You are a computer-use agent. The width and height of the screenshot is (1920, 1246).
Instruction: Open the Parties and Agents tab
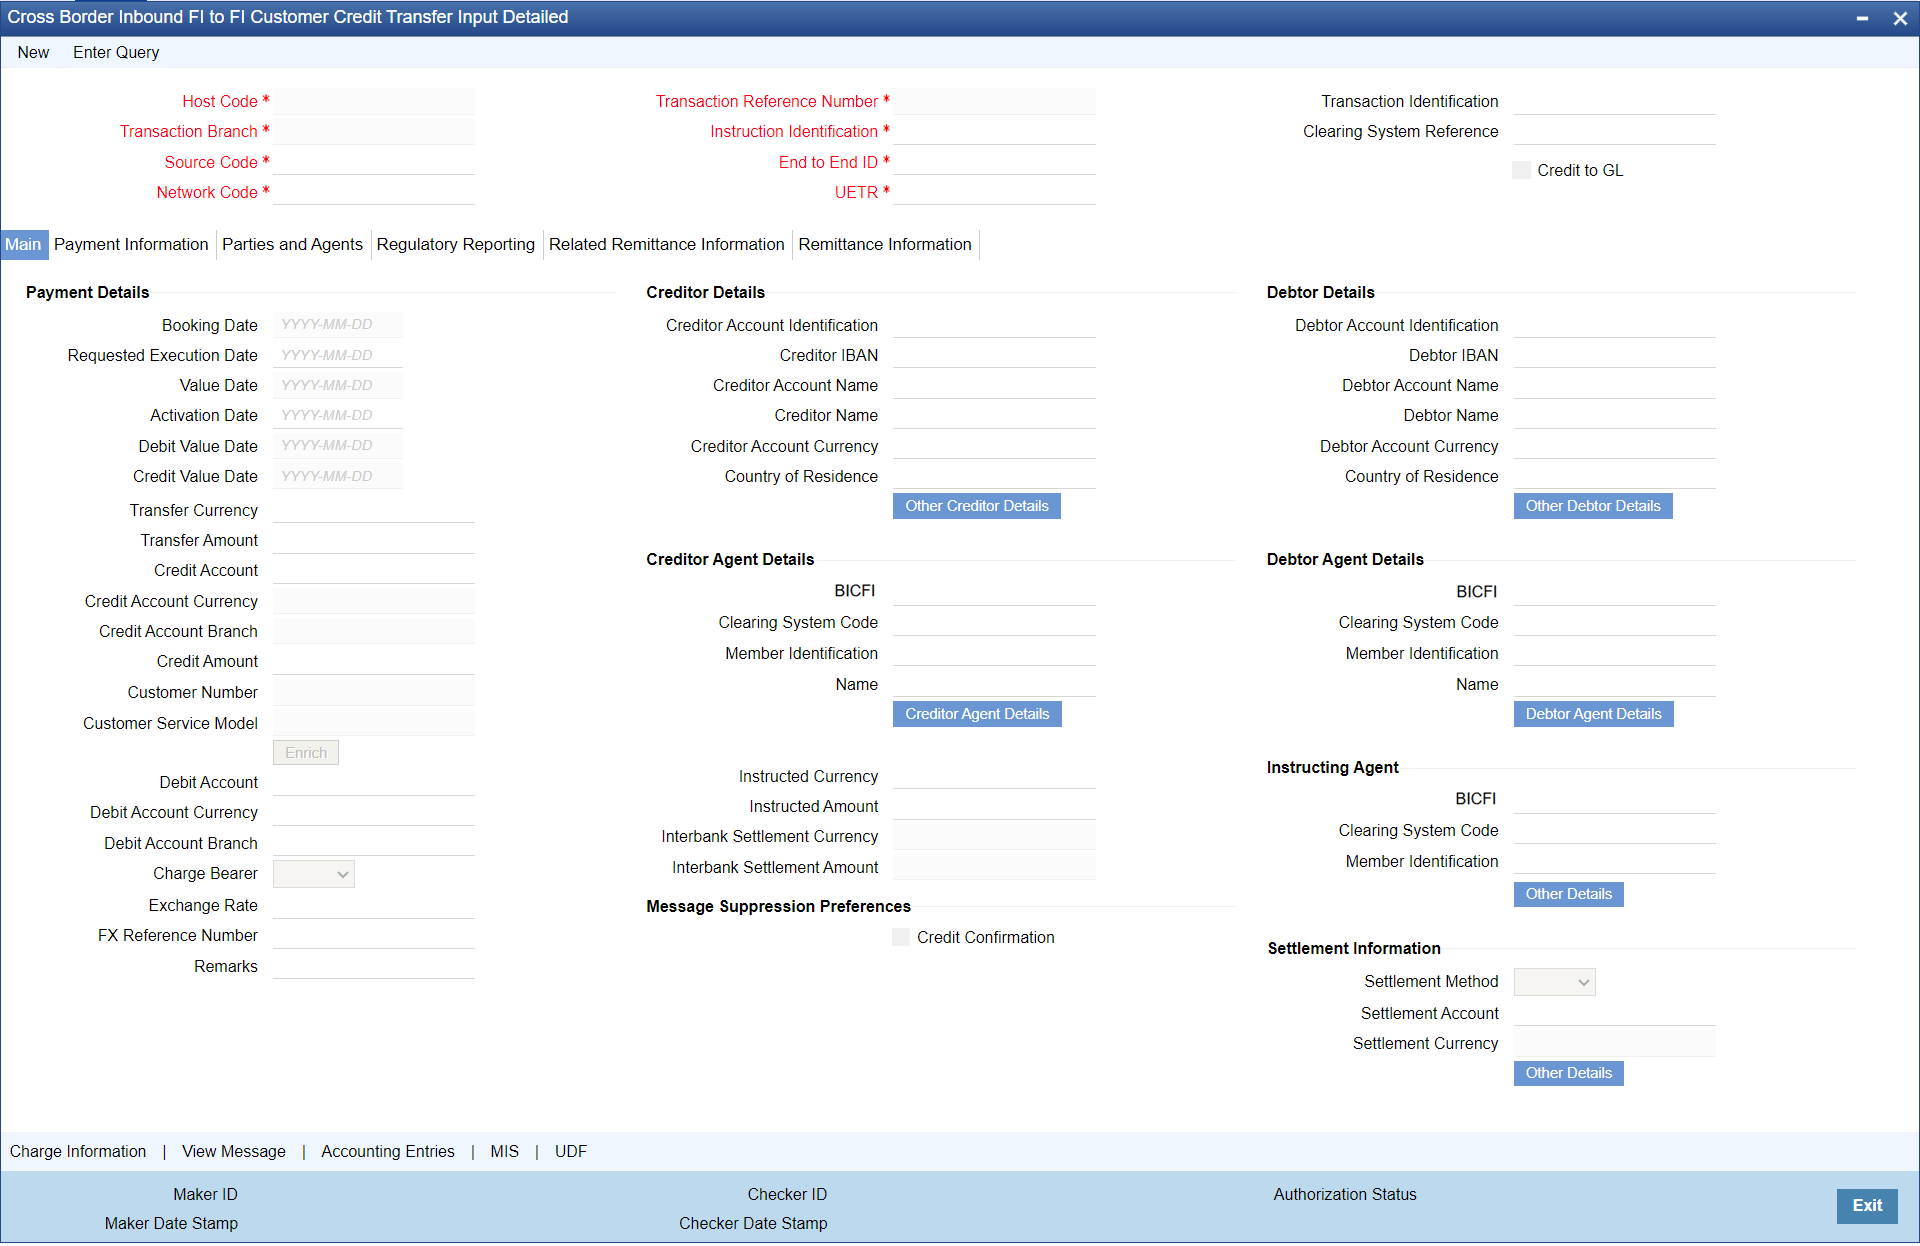292,244
